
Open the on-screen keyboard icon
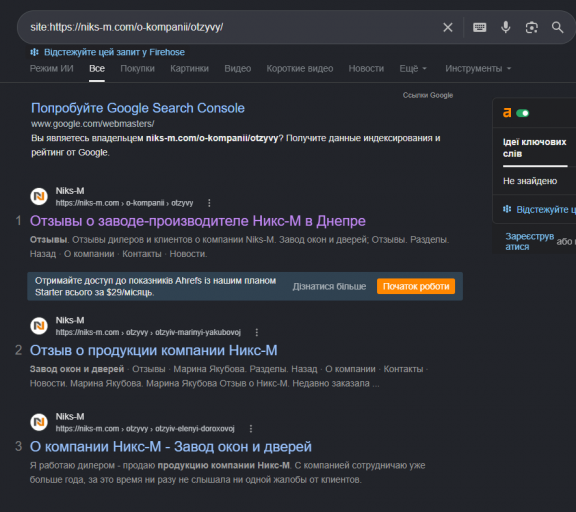tap(479, 27)
